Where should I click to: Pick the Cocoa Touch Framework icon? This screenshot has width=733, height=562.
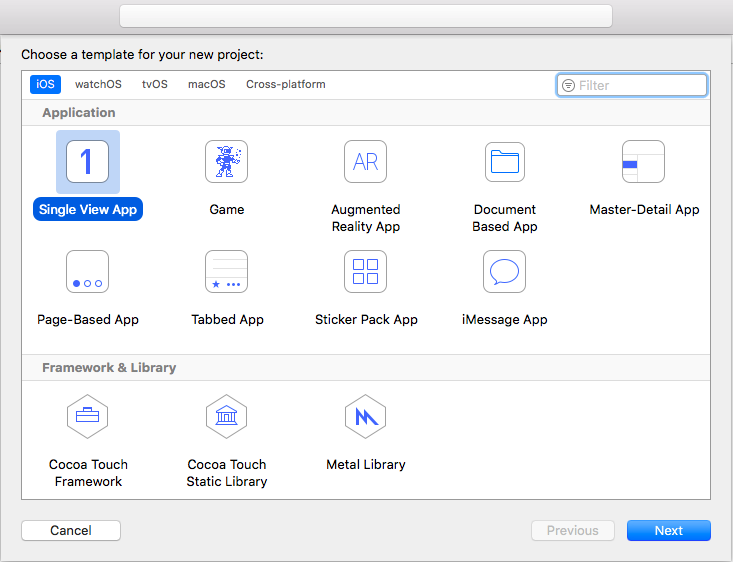tap(87, 416)
